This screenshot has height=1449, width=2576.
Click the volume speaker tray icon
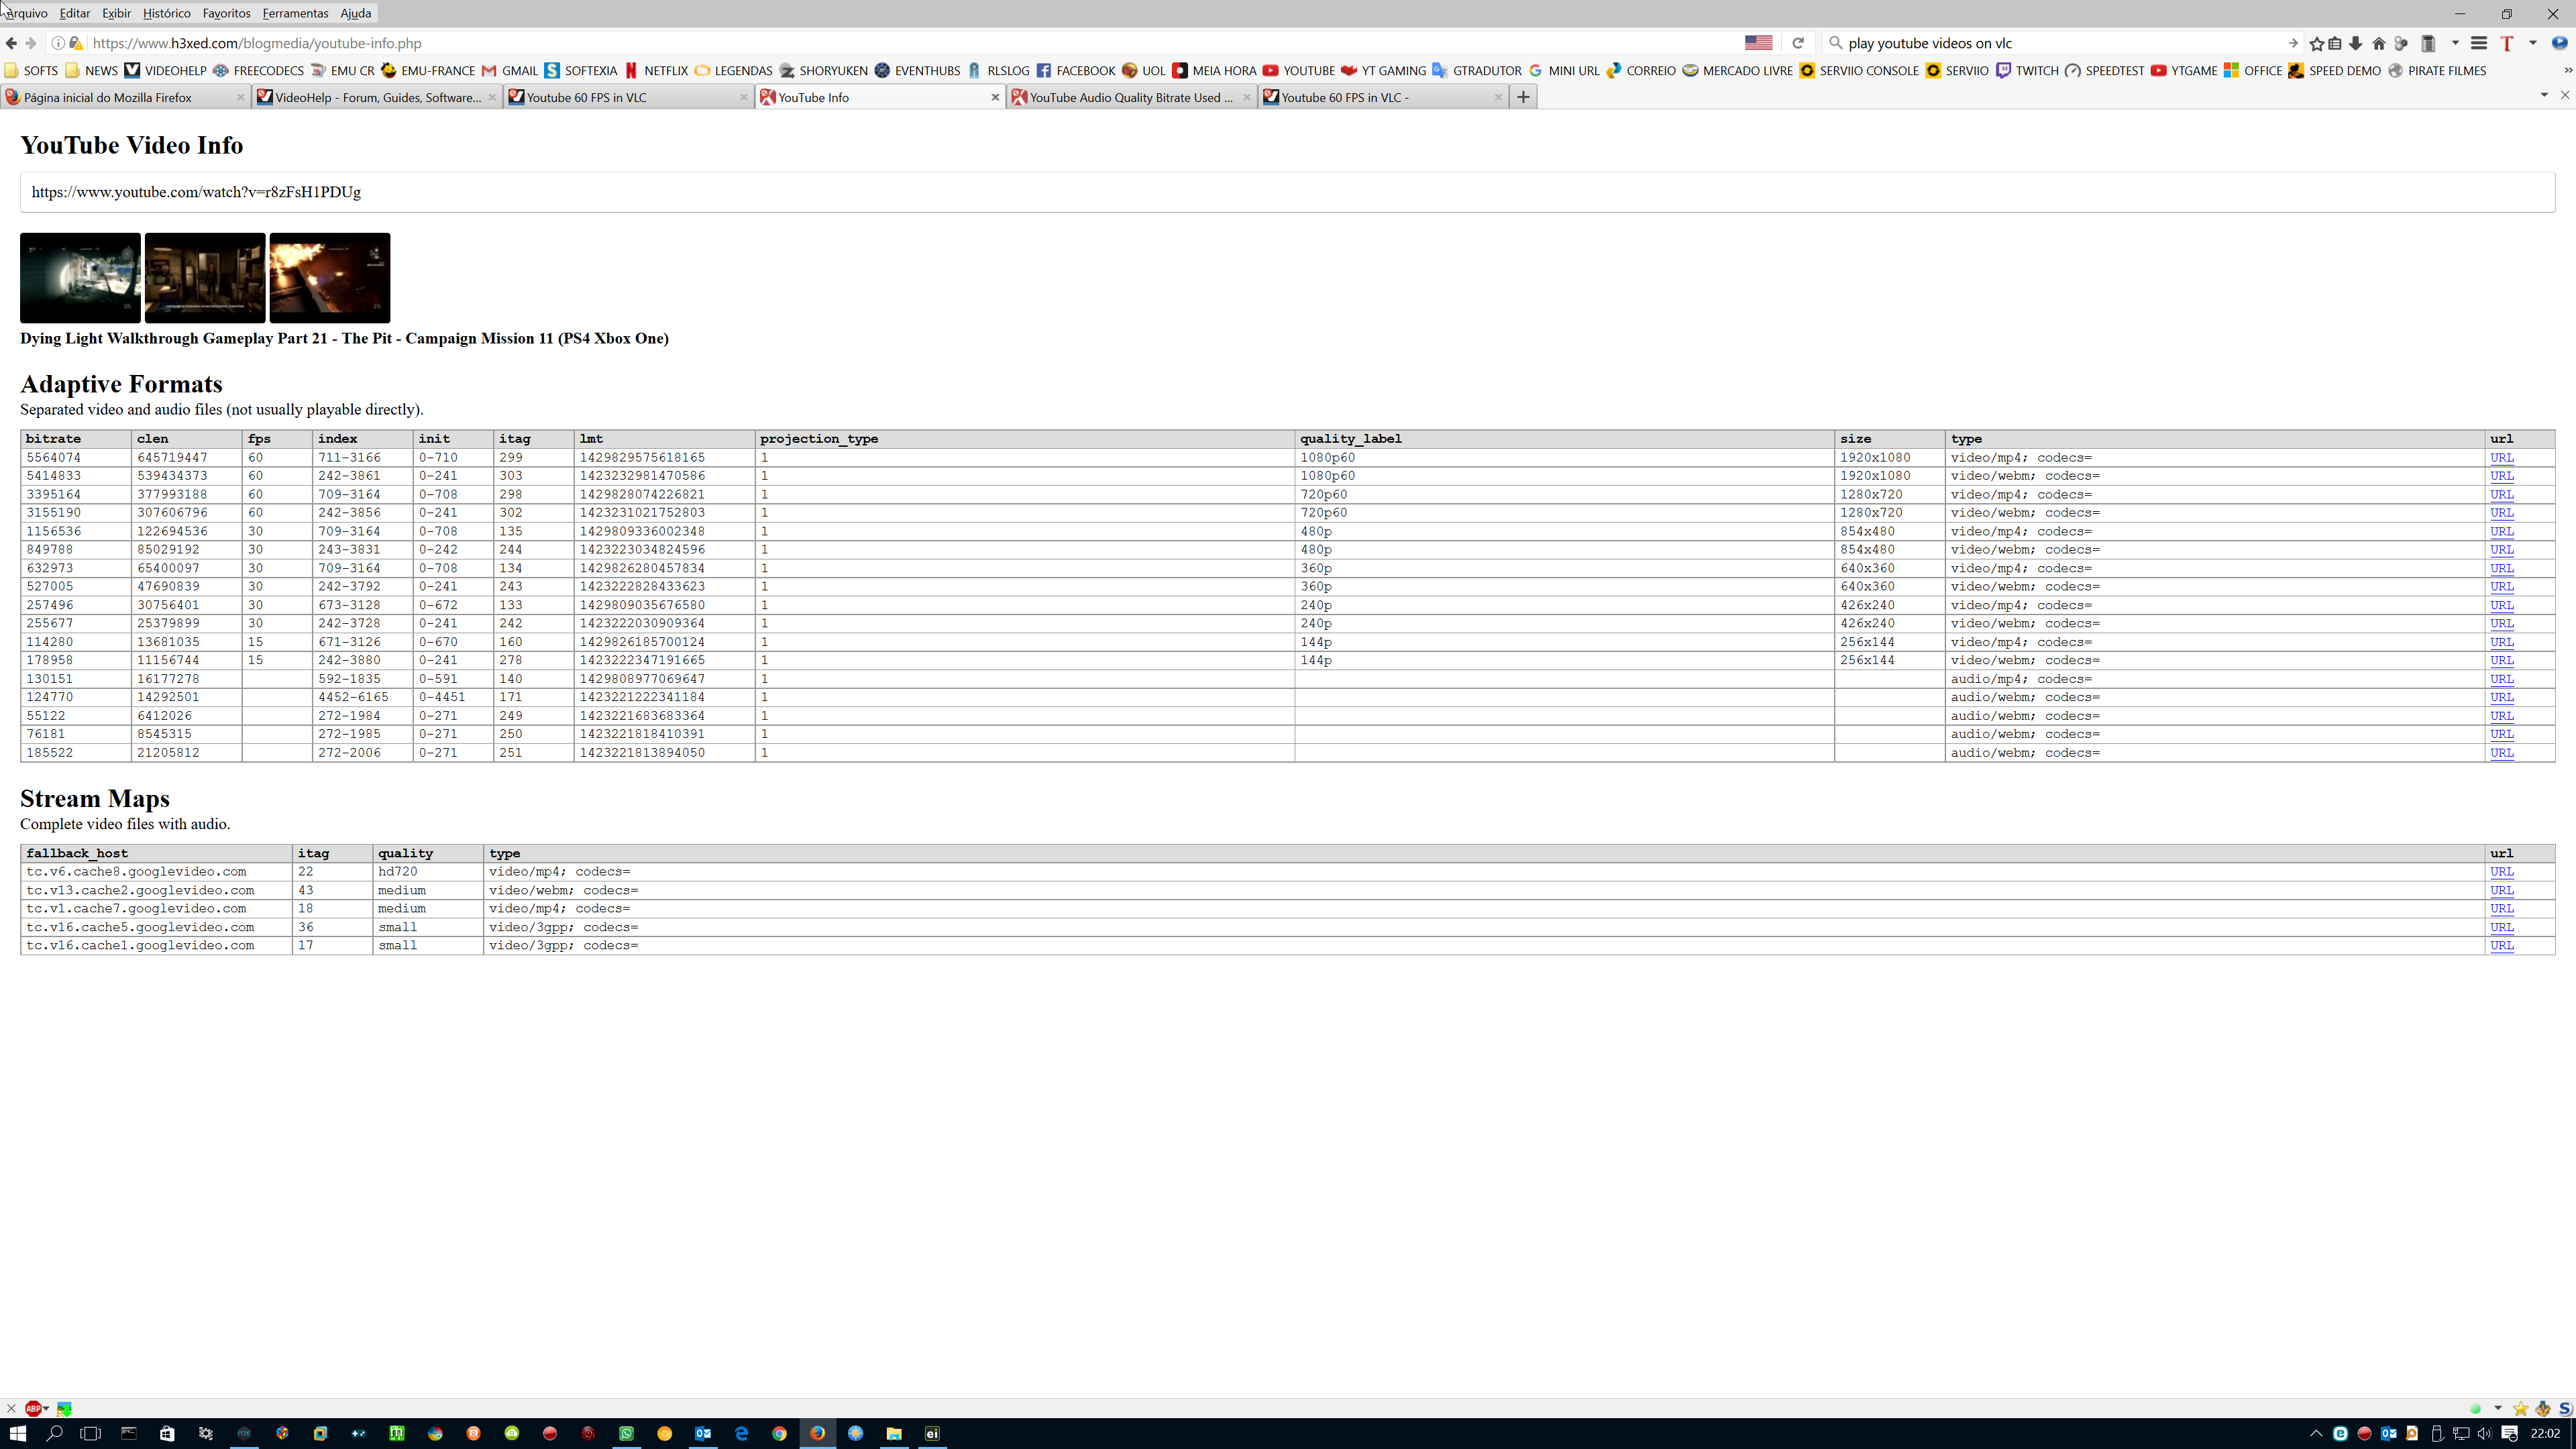[2484, 1433]
